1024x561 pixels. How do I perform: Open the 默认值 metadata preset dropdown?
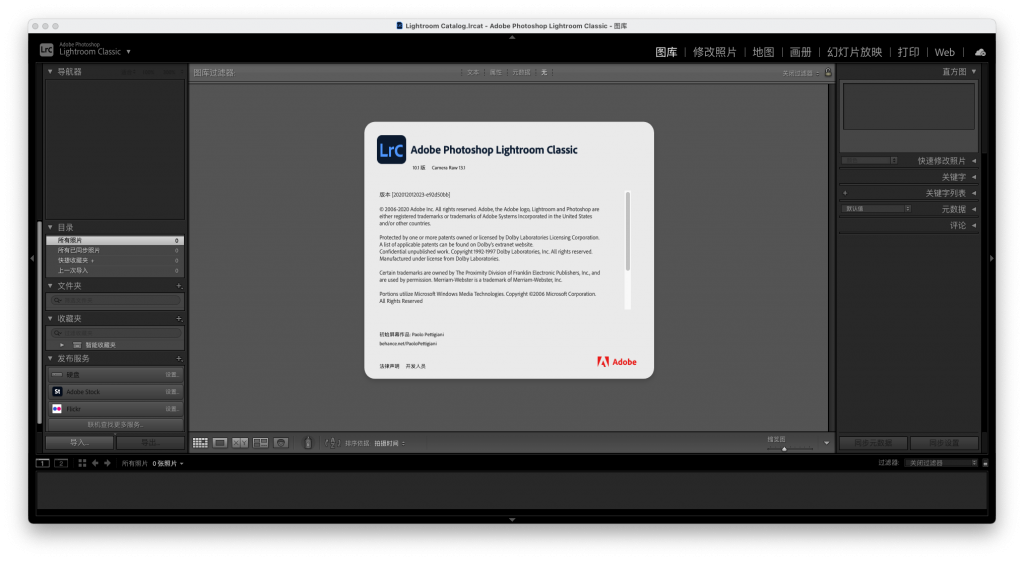coord(876,209)
